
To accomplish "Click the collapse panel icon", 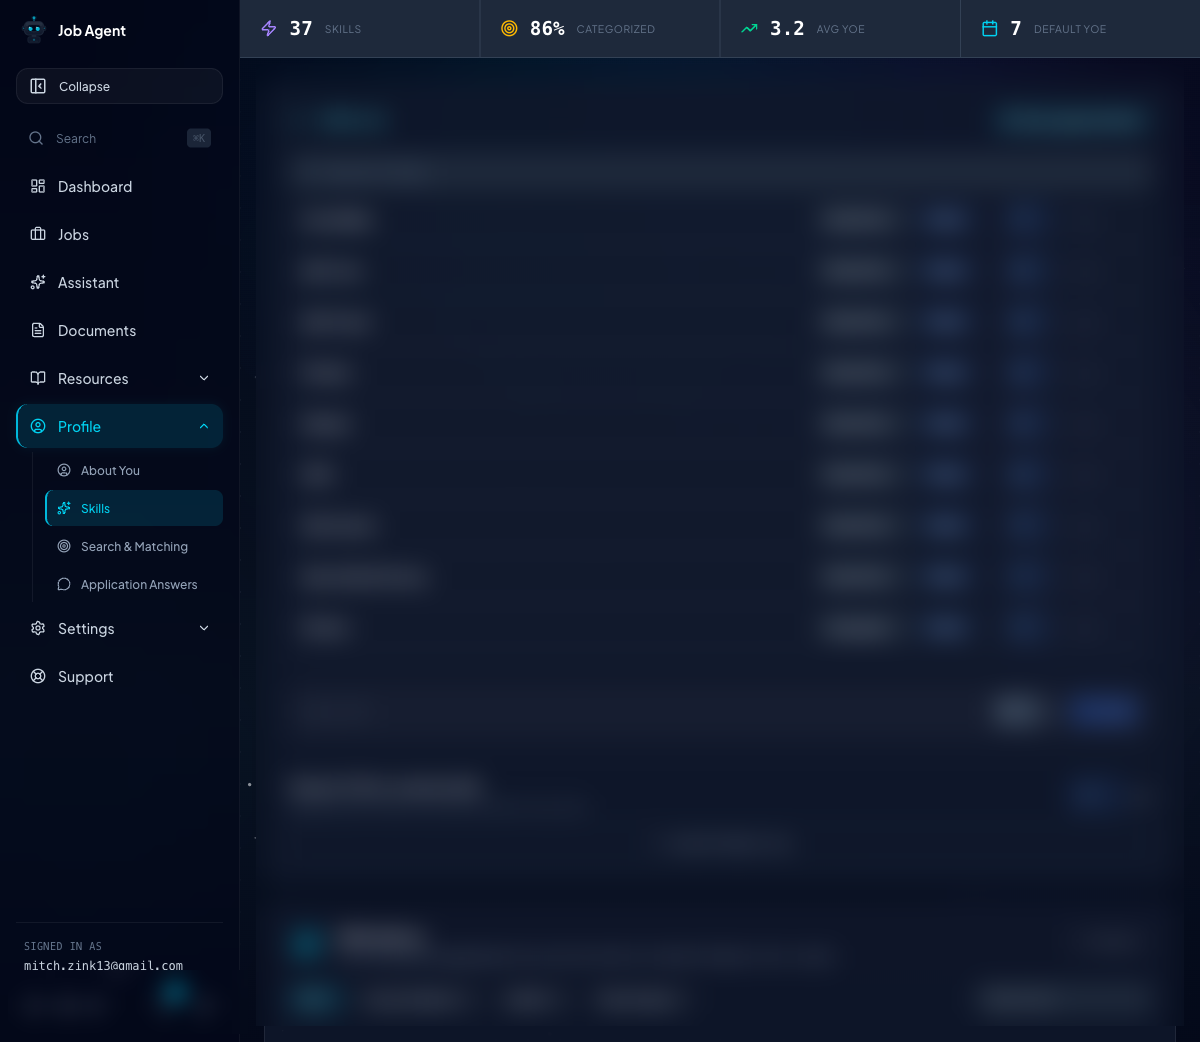I will (x=38, y=86).
